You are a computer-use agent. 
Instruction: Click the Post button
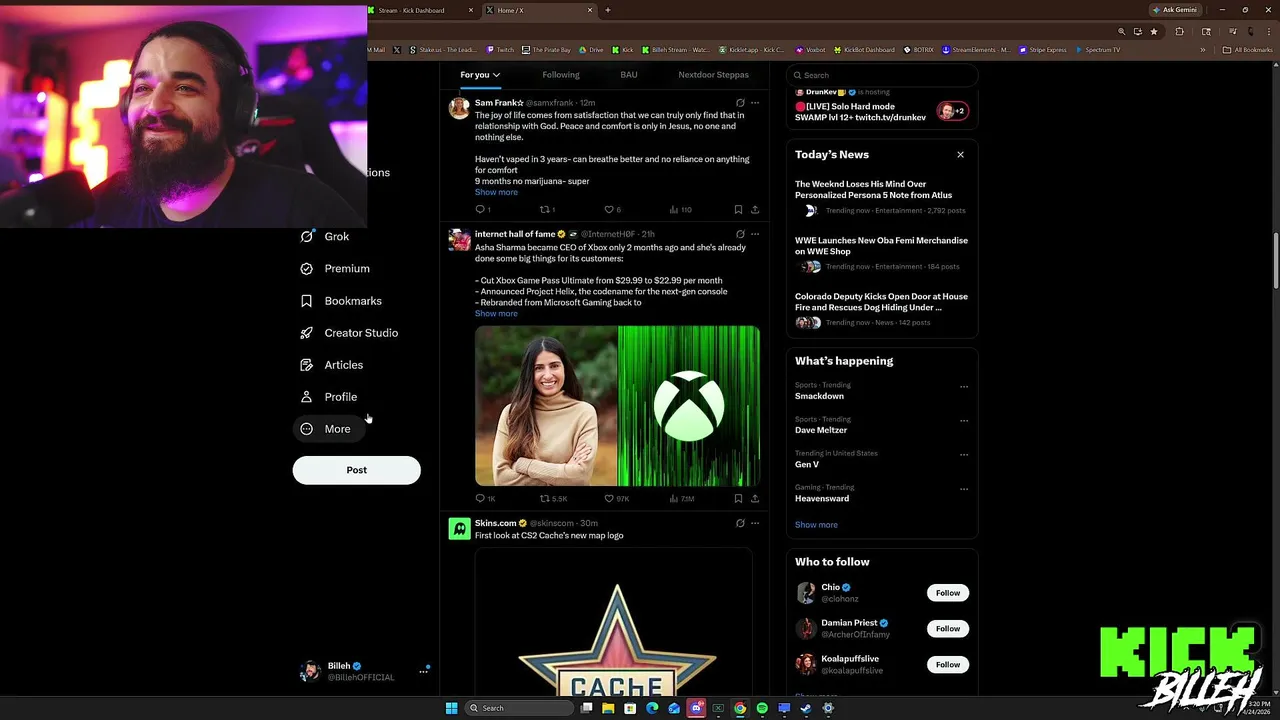point(356,470)
